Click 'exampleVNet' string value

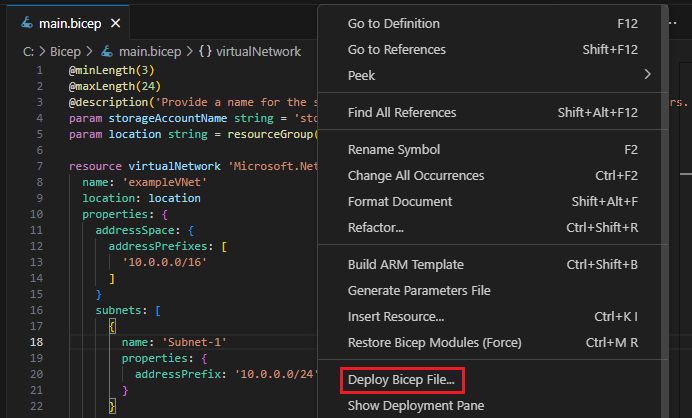click(x=165, y=182)
